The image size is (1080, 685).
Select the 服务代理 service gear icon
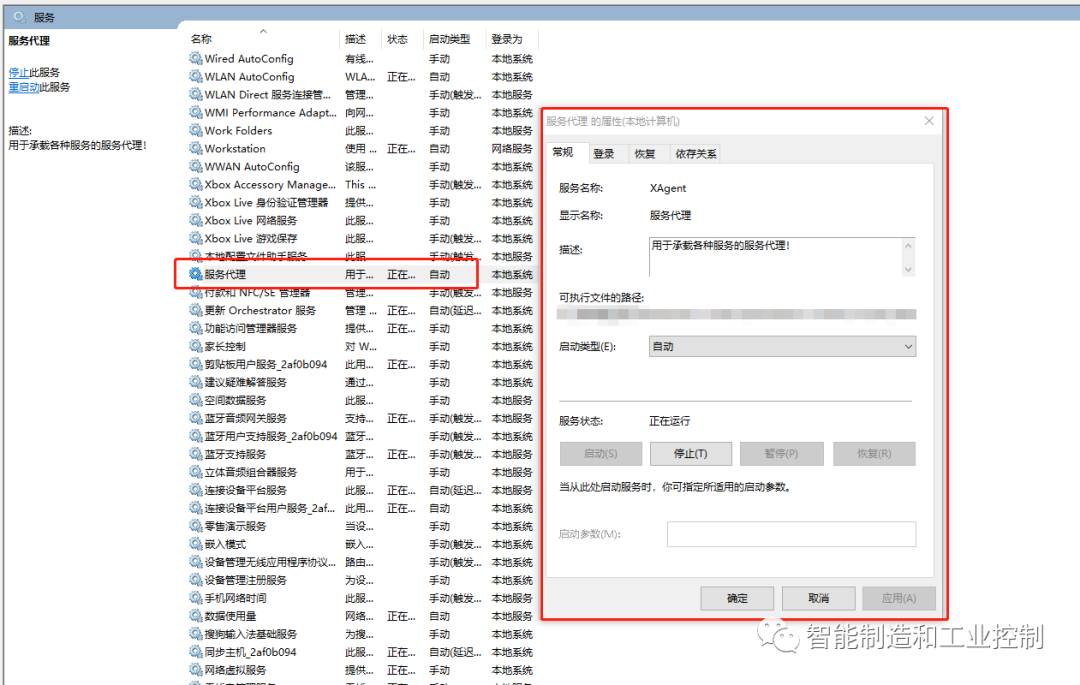(x=195, y=274)
